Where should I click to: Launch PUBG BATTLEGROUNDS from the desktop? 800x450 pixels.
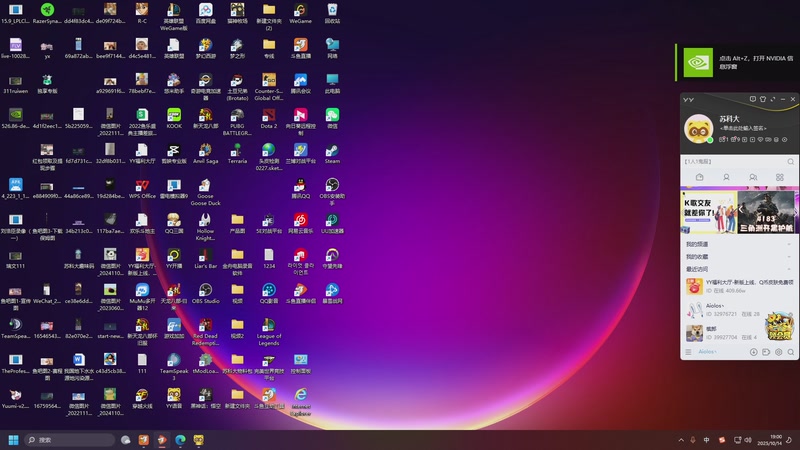tap(237, 122)
